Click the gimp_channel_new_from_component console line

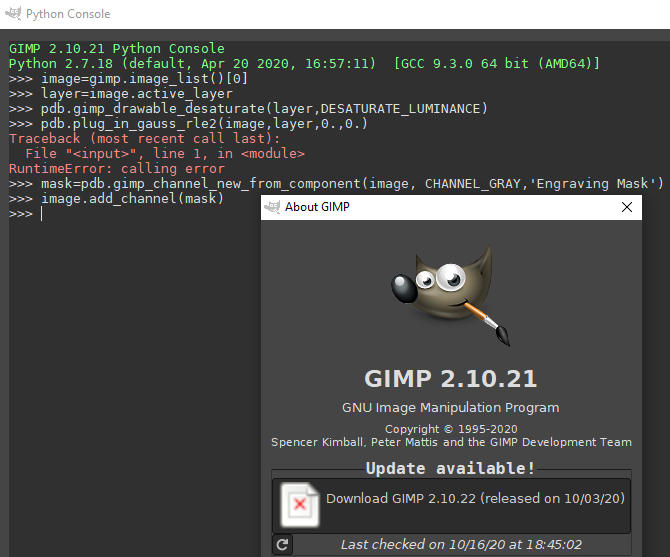pos(336,184)
